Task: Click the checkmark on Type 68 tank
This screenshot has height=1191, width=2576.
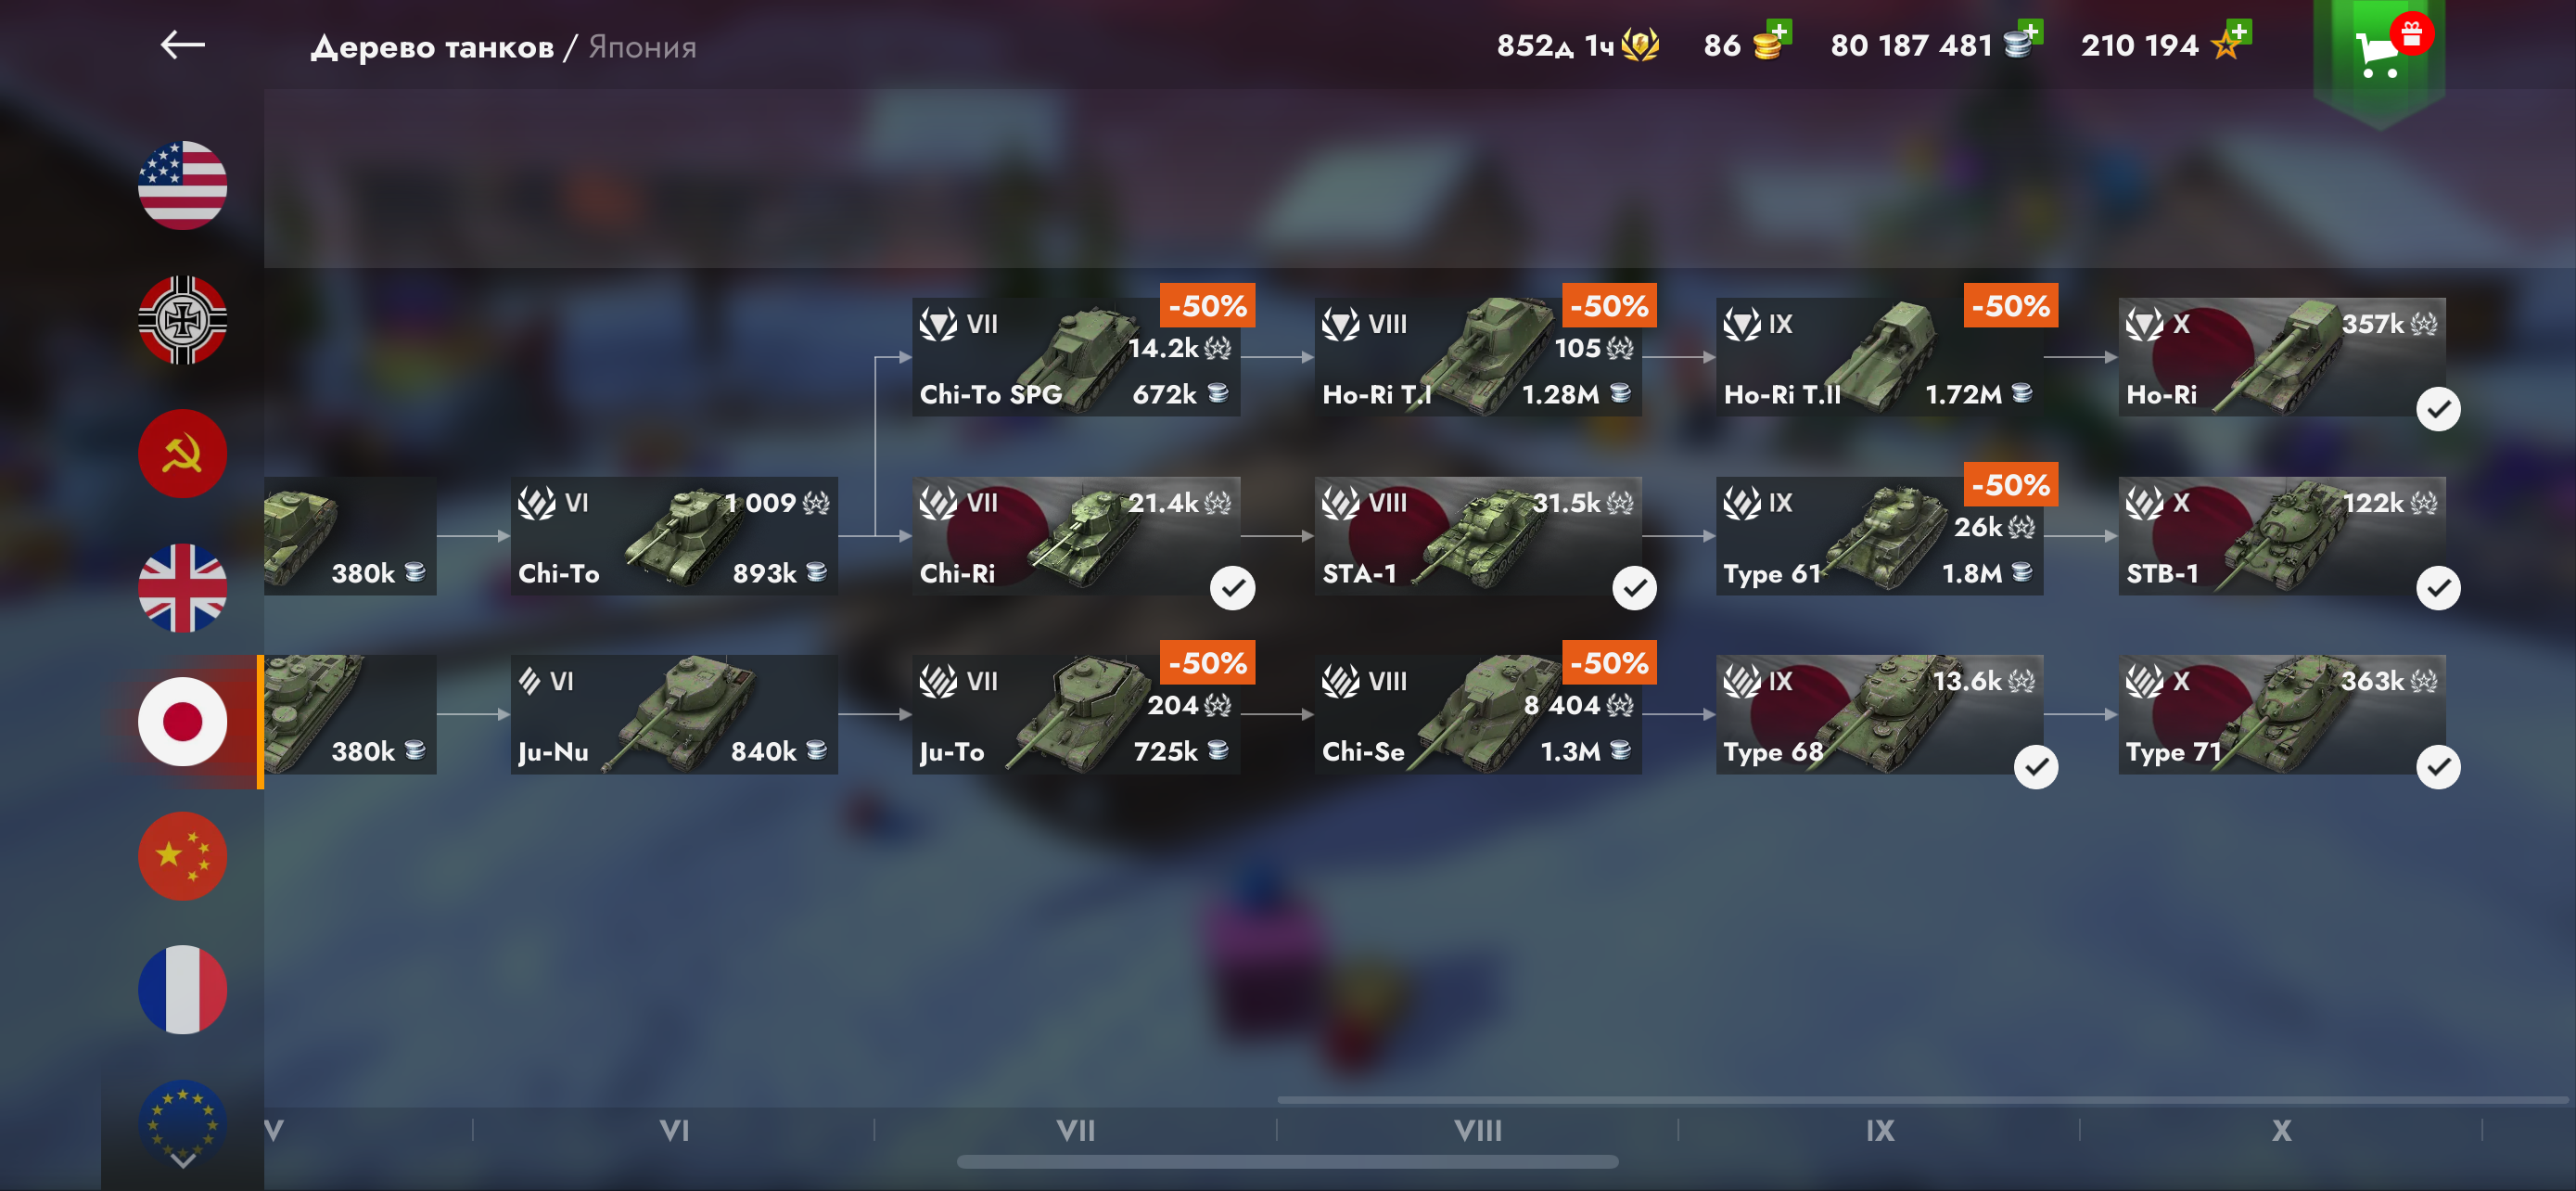Action: [x=2036, y=767]
